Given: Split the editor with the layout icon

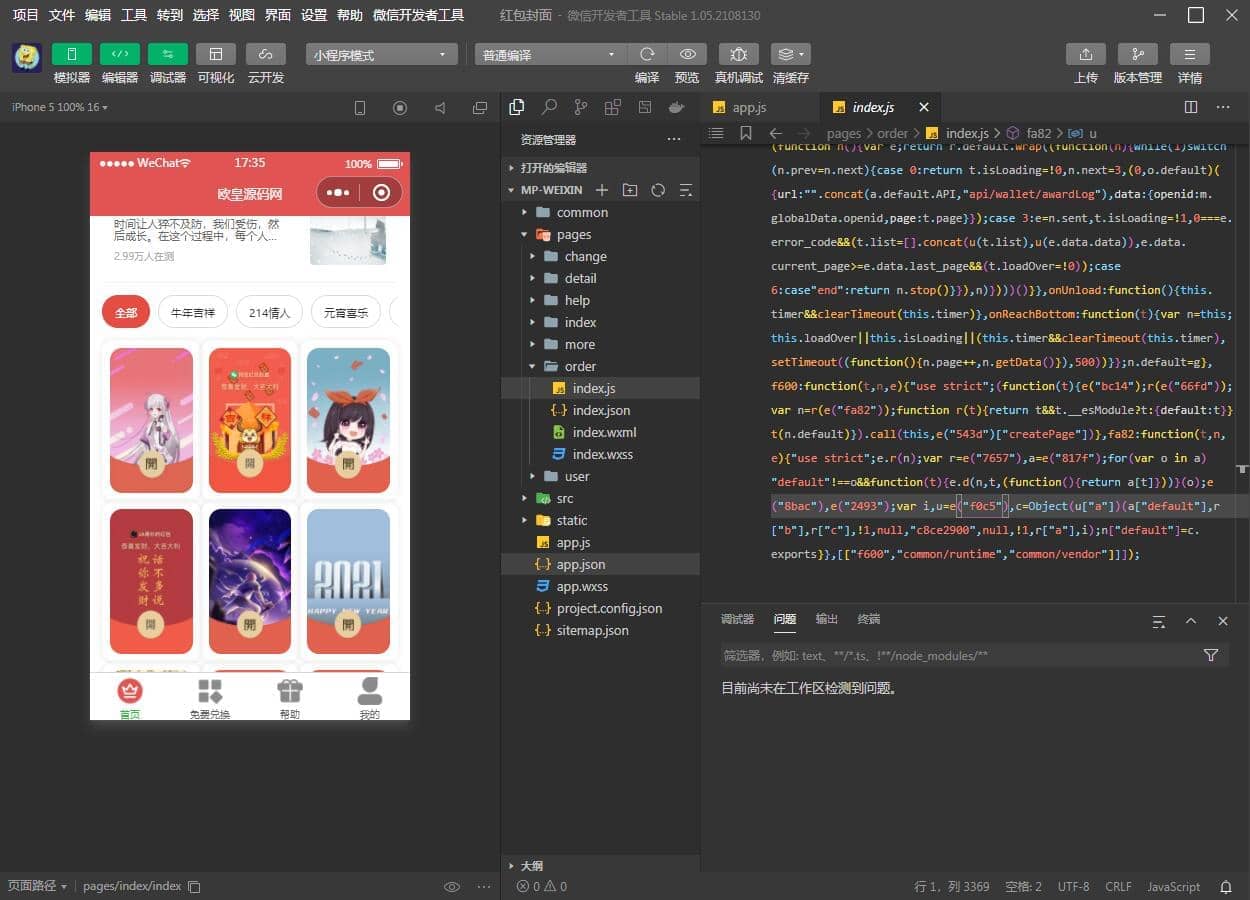Looking at the screenshot, I should 1190,107.
